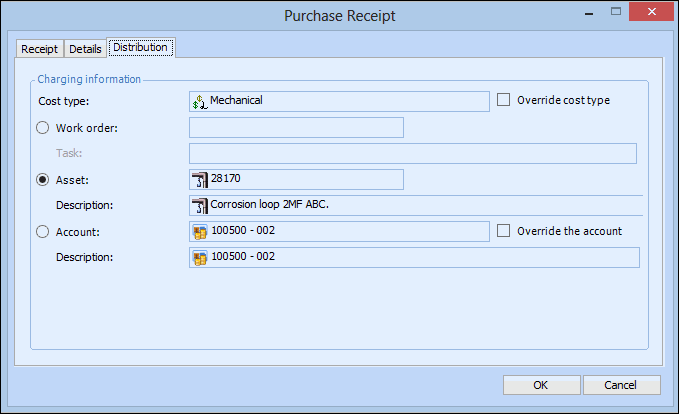Click the Asset field containing 28170
Screen dimensions: 679x414
[x=305, y=179]
